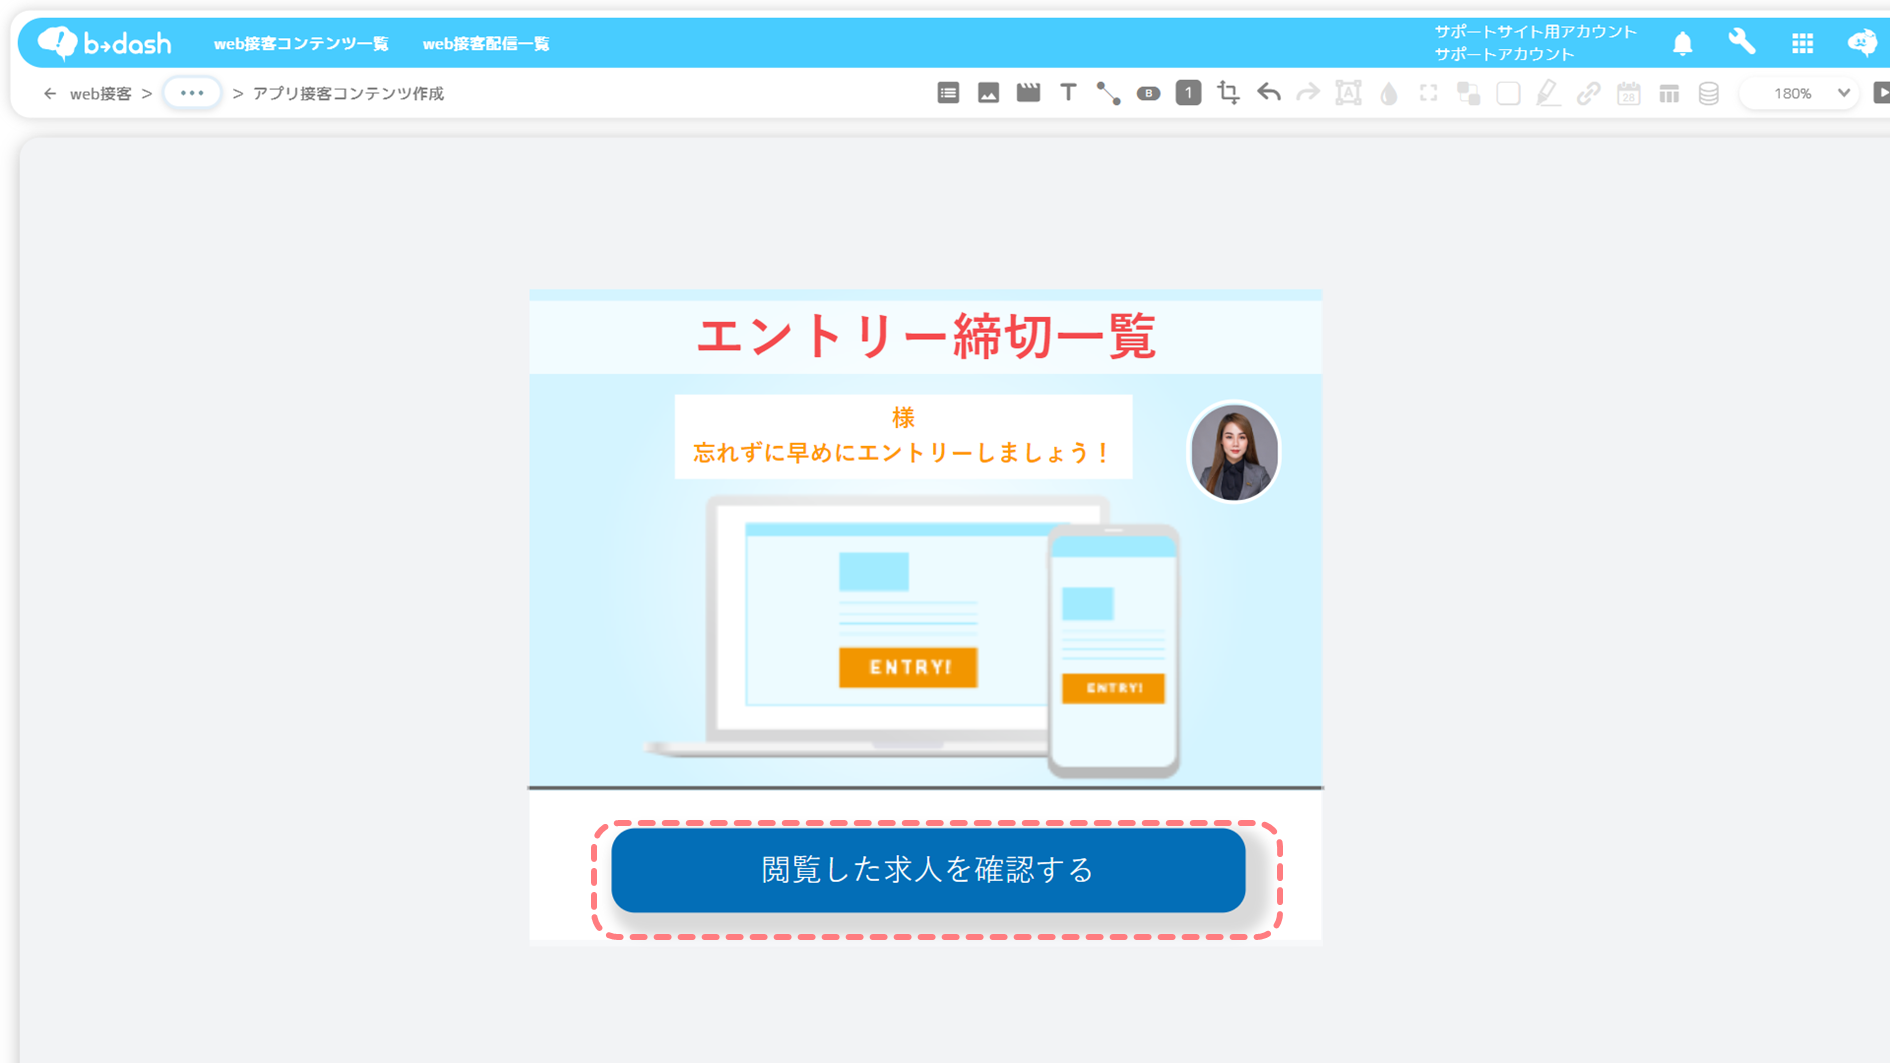1890x1063 pixels.
Task: Click the calendar date icon
Action: pyautogui.click(x=1628, y=93)
